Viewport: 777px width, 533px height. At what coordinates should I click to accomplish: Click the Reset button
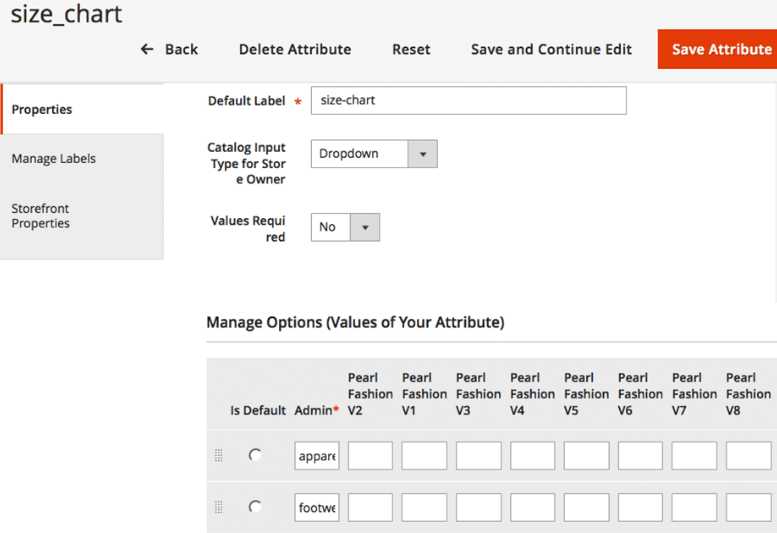pyautogui.click(x=411, y=49)
